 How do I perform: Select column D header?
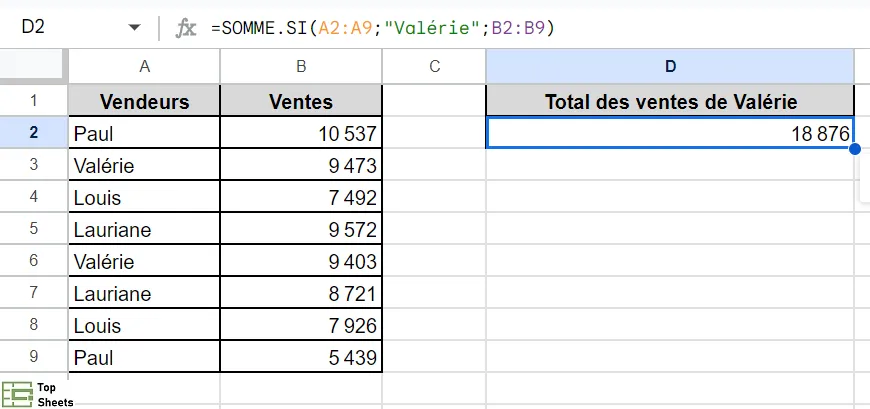click(x=670, y=67)
